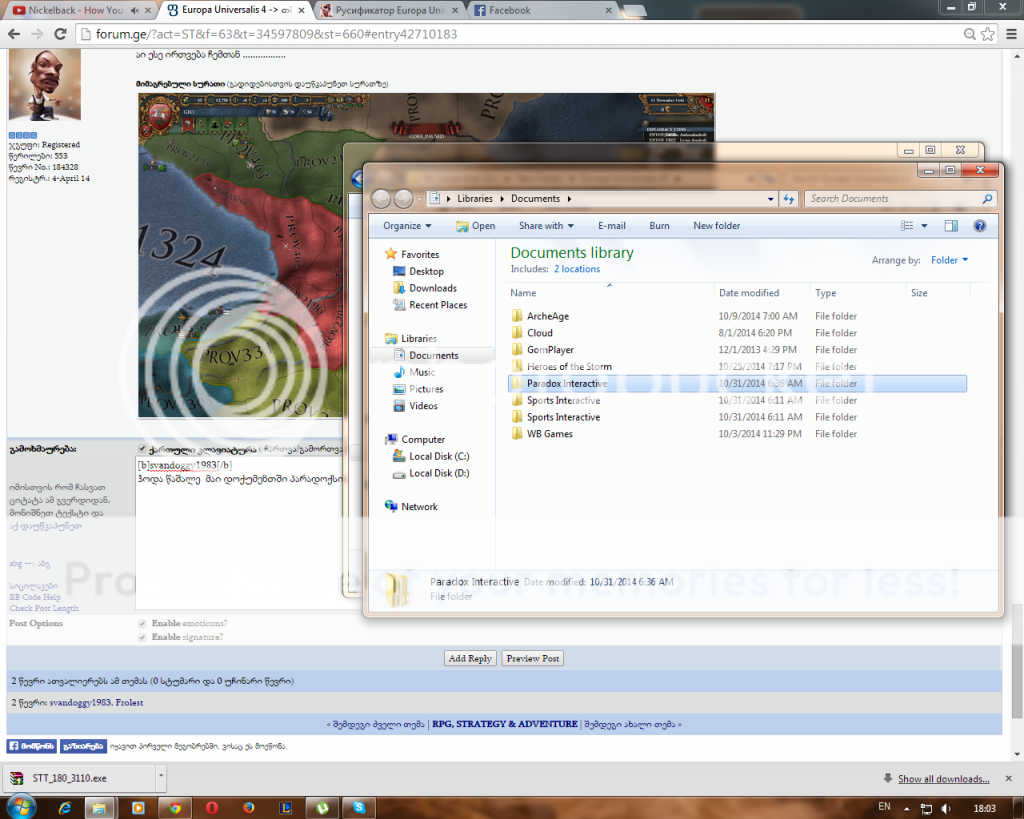The width and height of the screenshot is (1024, 819).
Task: Toggle the Enable signature checkbox
Action: (143, 637)
